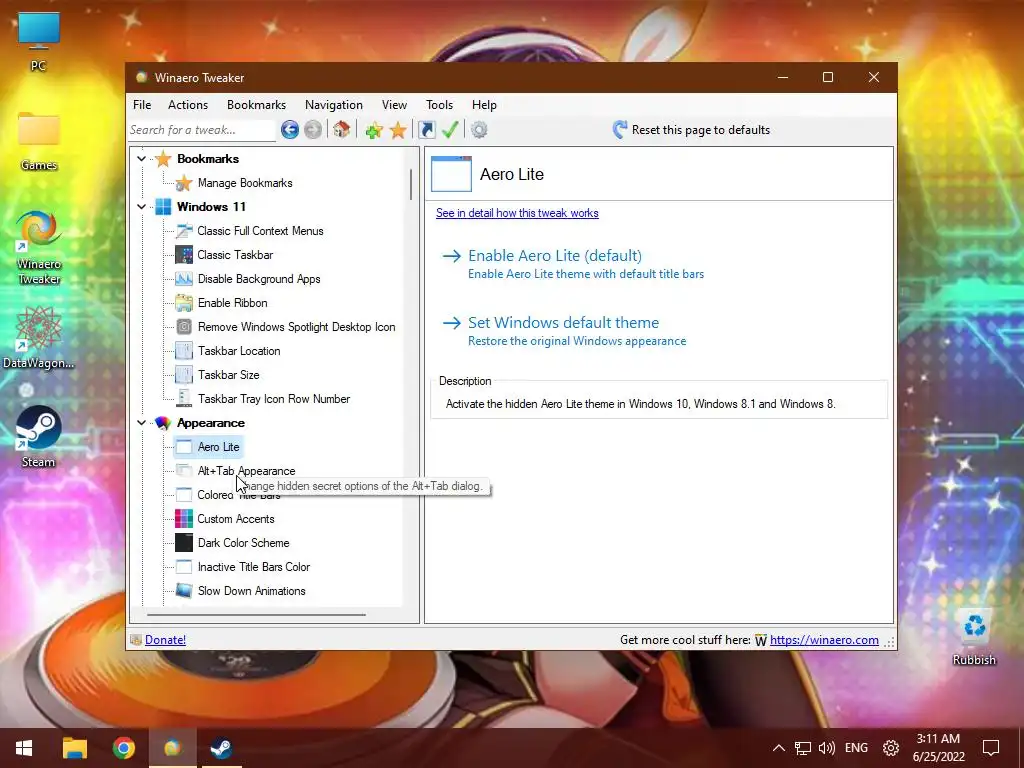Click the Taskbar Tray Icon Row Number icon

[x=184, y=399]
